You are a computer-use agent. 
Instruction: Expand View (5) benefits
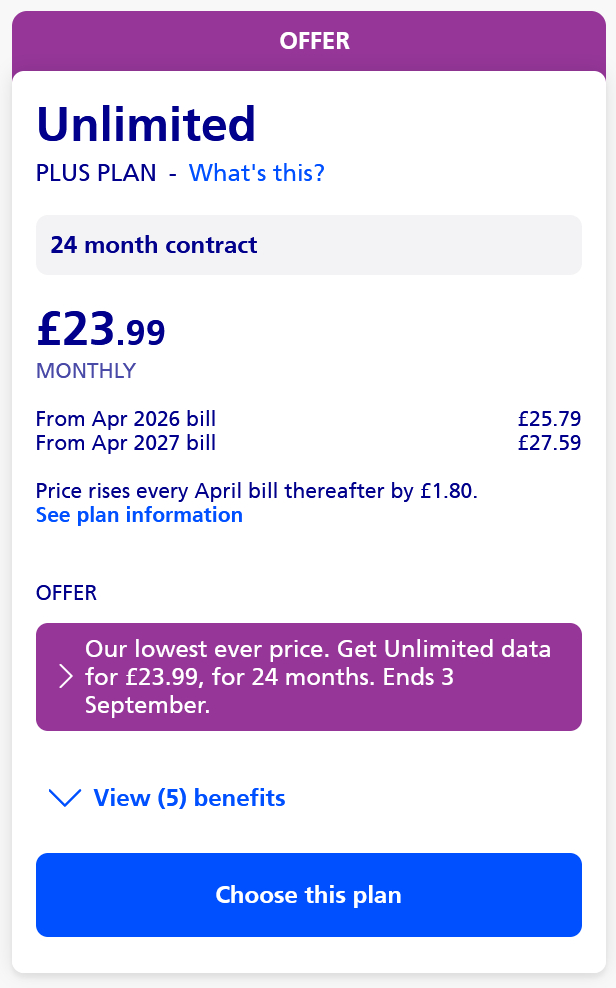(189, 798)
